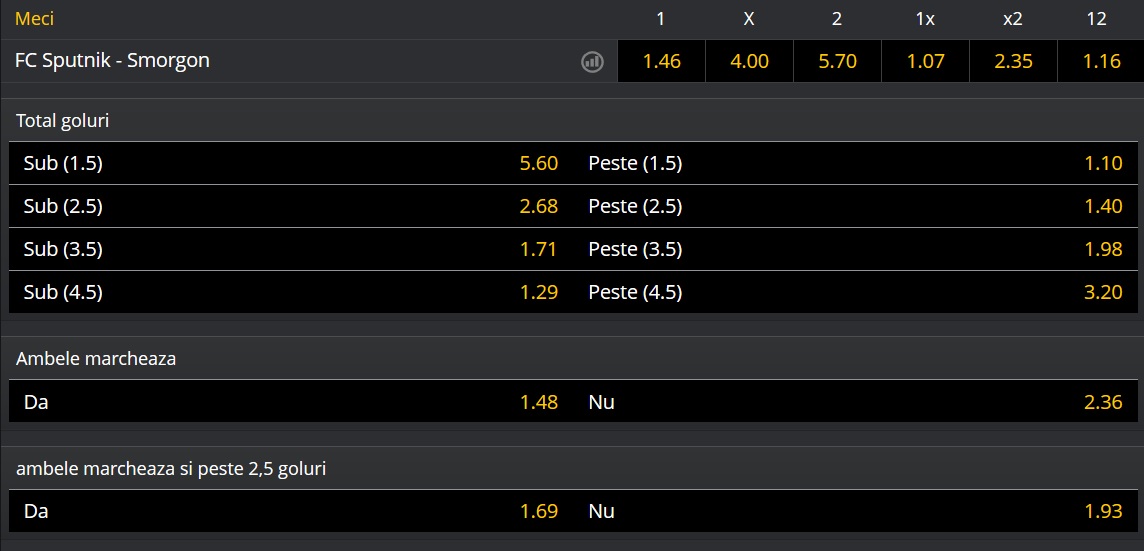
Task: Select double chance 1x odds 1.07
Action: [x=925, y=61]
